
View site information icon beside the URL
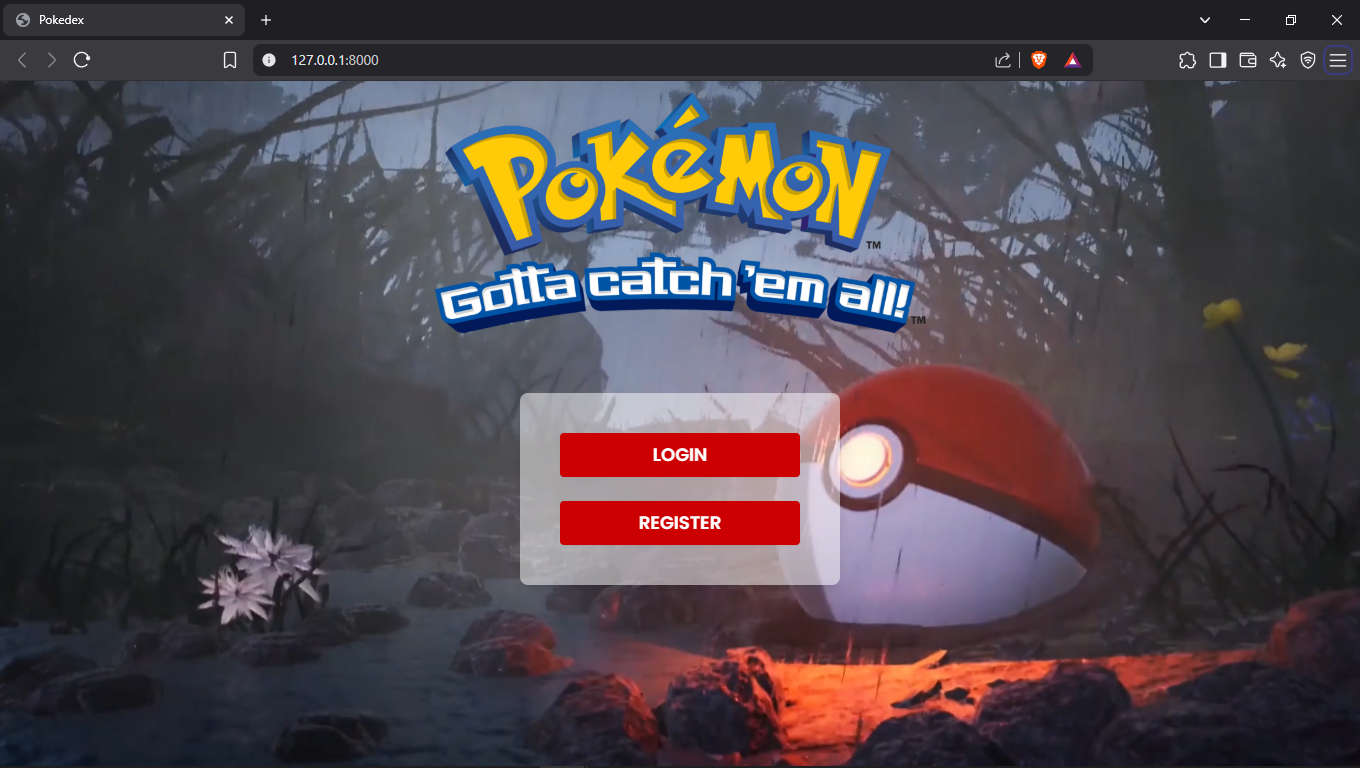click(268, 60)
